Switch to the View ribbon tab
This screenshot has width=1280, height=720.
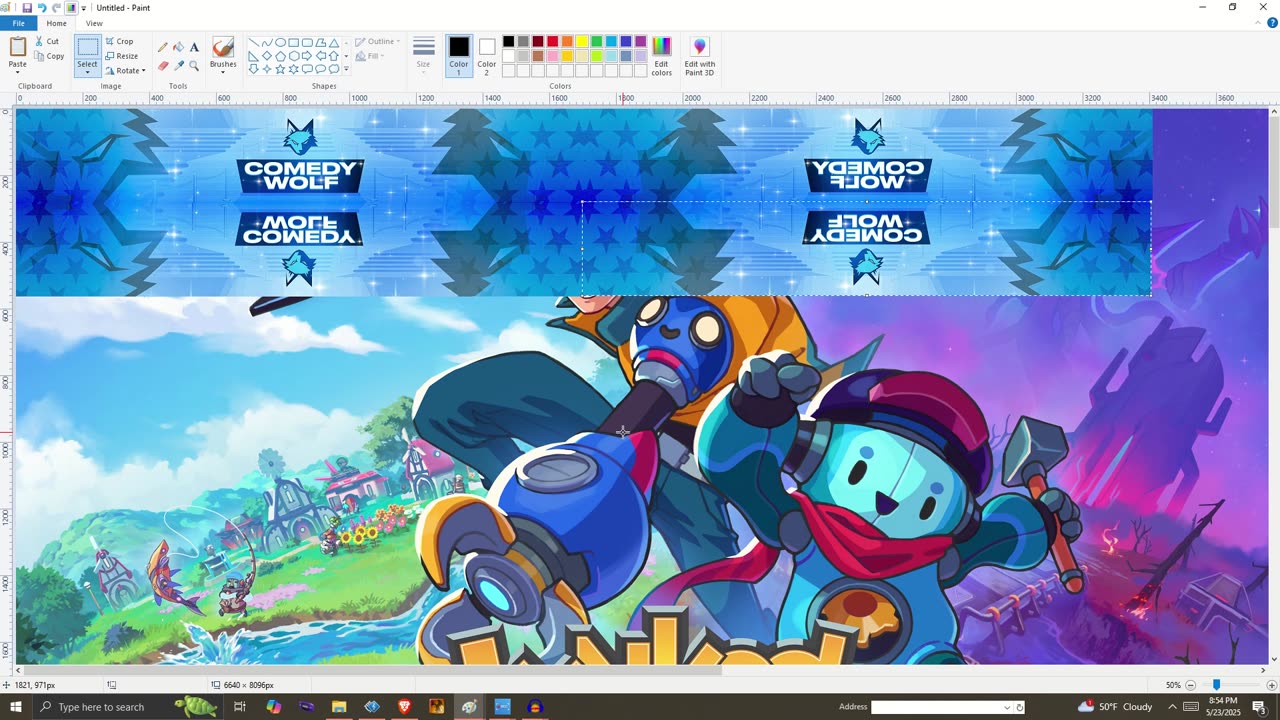(x=94, y=23)
